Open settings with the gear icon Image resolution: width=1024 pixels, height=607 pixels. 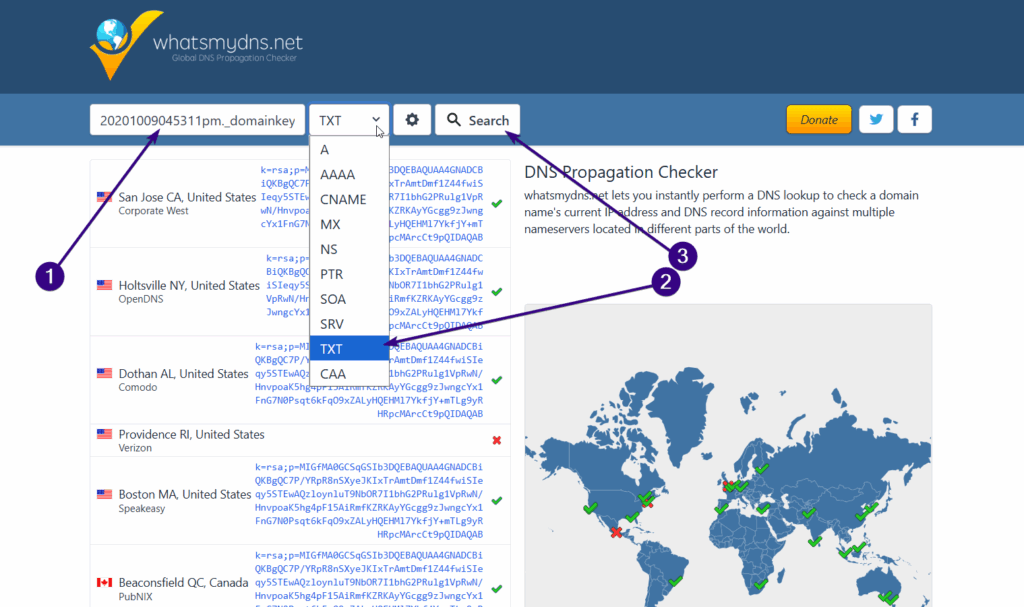click(x=411, y=120)
